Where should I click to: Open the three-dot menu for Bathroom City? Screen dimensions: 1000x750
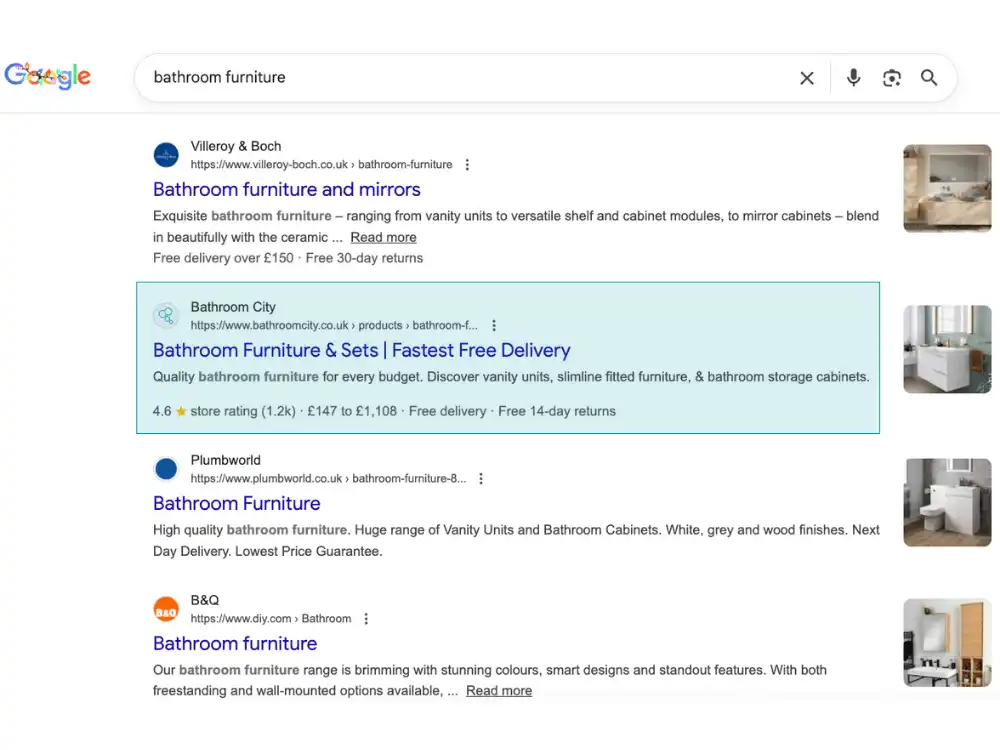(494, 325)
